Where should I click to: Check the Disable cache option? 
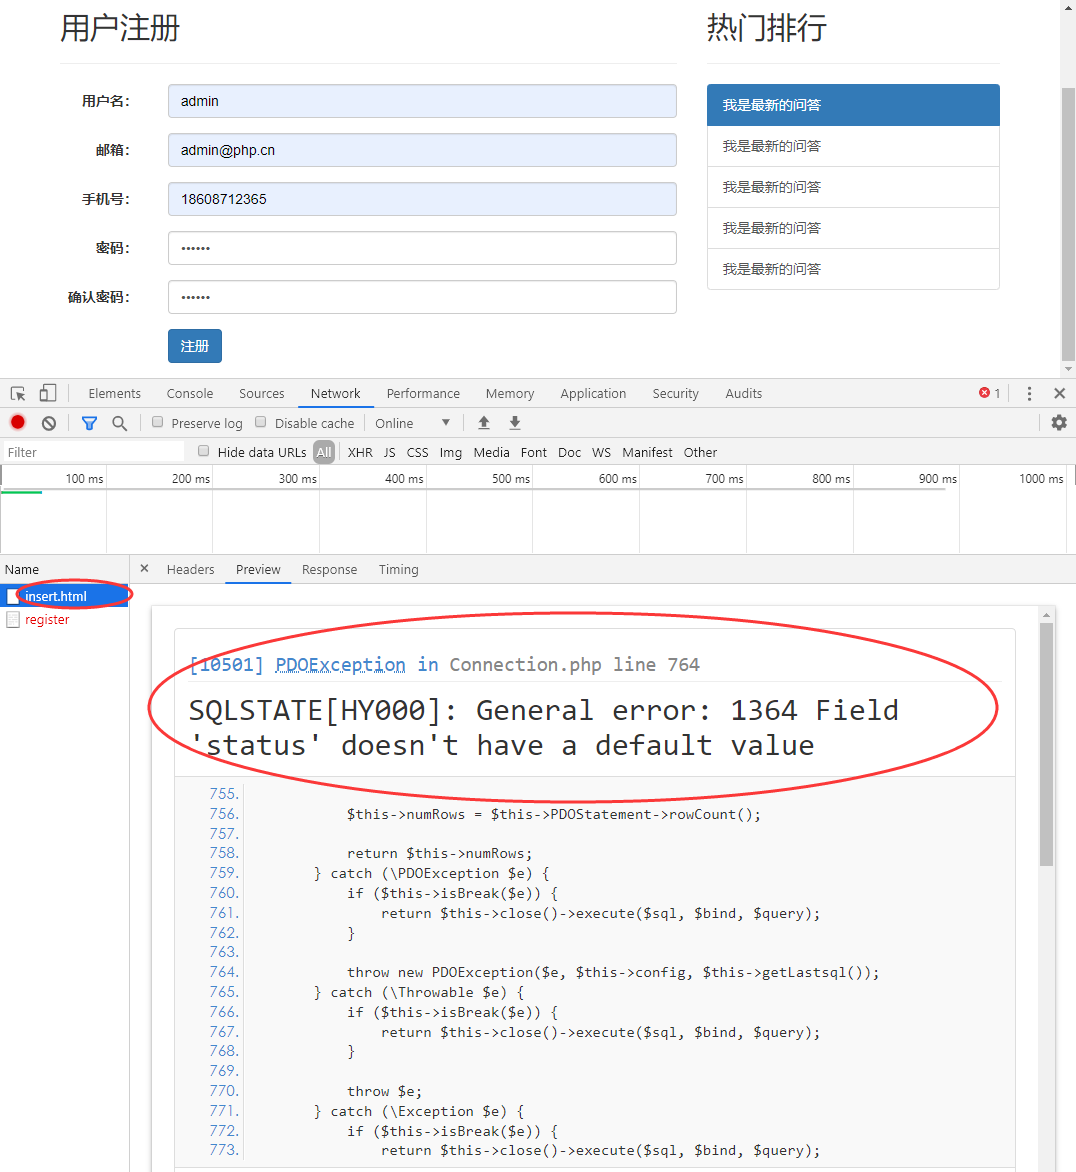click(261, 422)
